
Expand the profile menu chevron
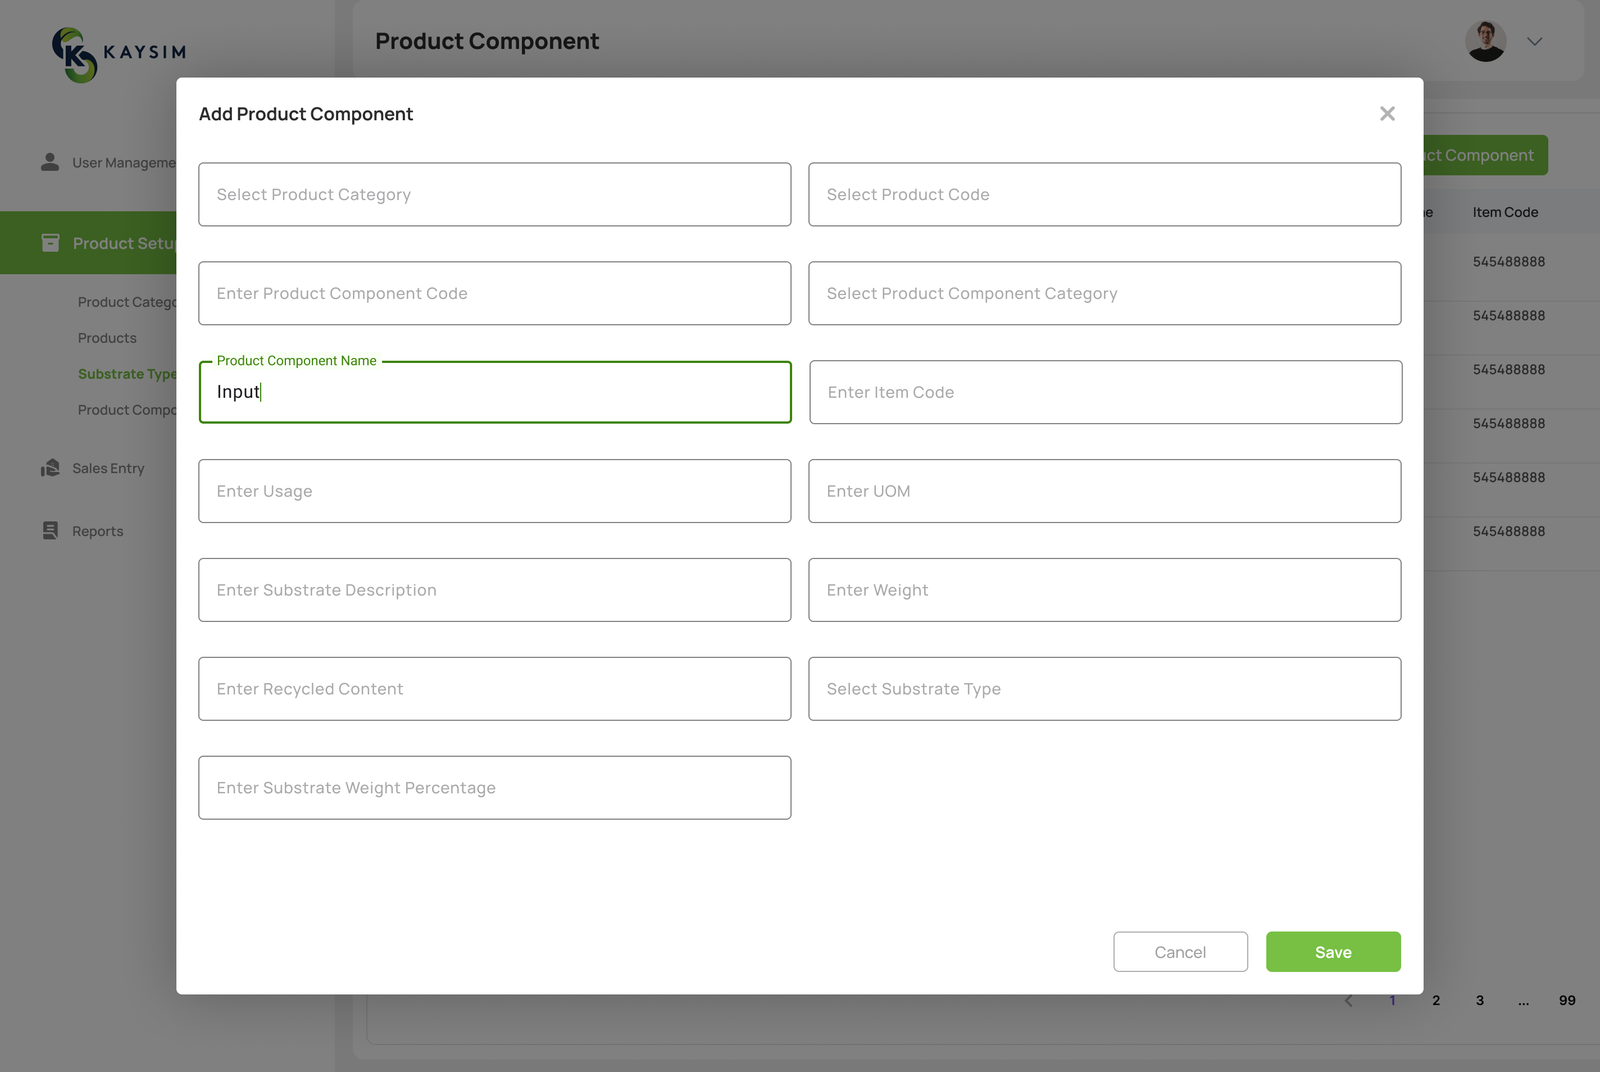tap(1534, 42)
